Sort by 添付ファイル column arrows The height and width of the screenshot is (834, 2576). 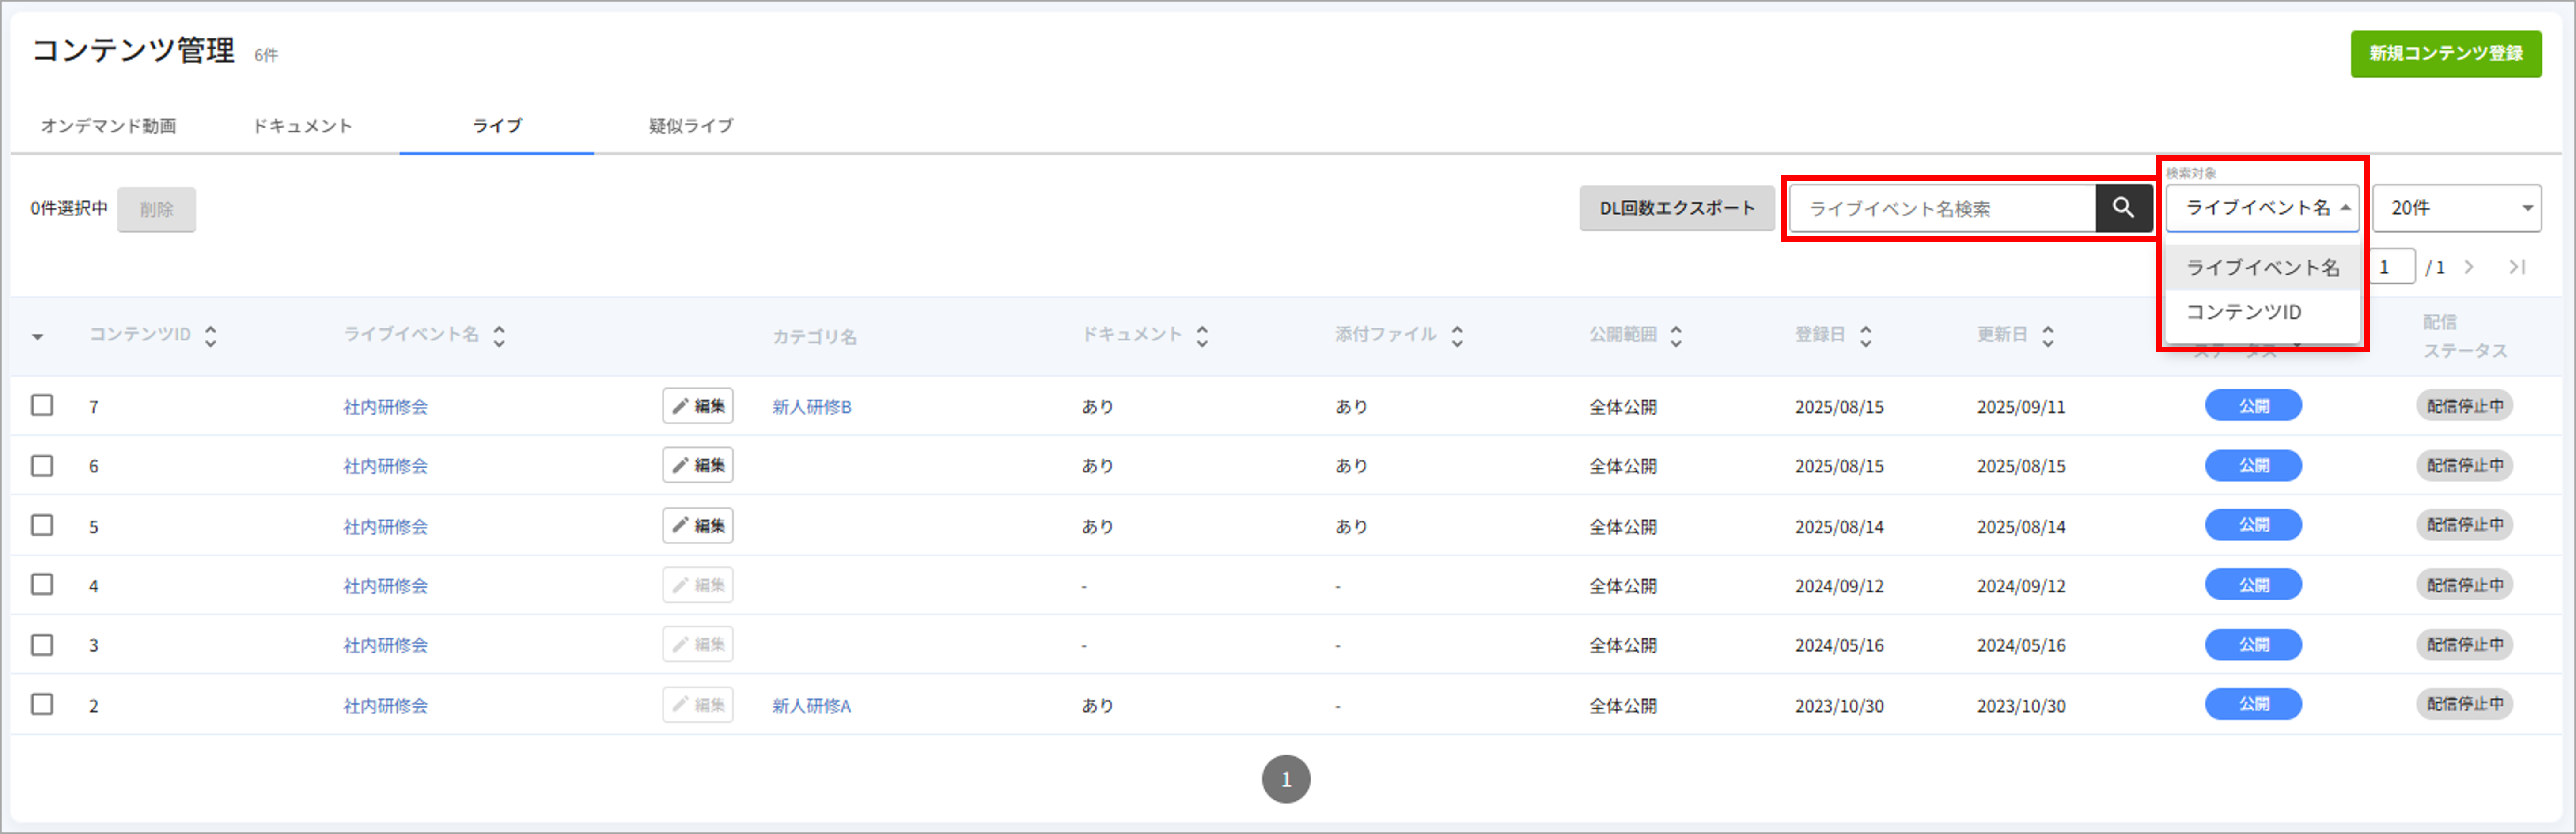point(1457,336)
